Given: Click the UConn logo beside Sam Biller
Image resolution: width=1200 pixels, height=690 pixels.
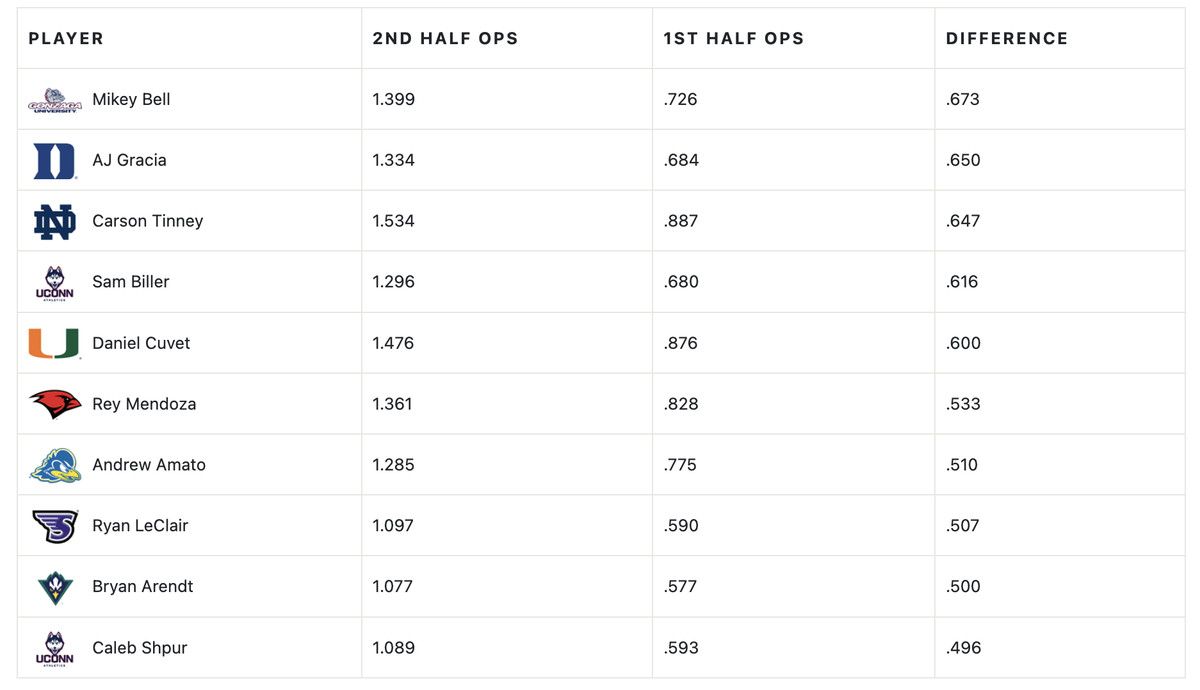Looking at the screenshot, I should coord(55,283).
